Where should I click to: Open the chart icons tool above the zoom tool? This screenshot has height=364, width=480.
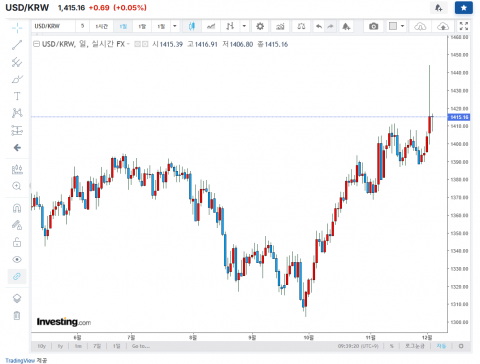[17, 169]
